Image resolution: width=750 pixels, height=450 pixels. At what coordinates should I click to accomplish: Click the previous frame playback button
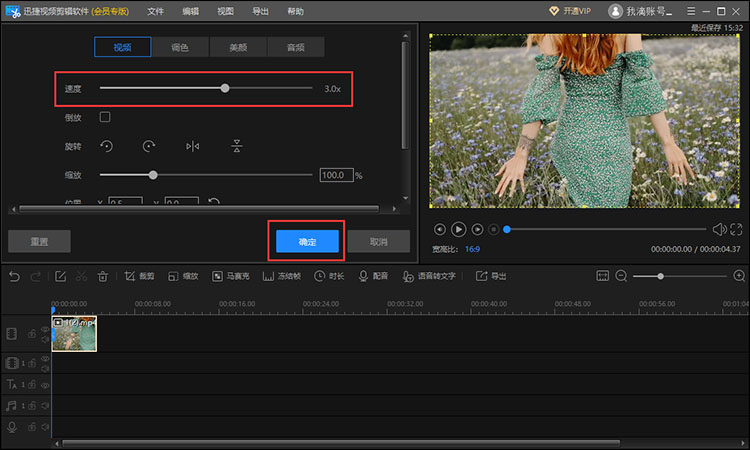pos(440,230)
